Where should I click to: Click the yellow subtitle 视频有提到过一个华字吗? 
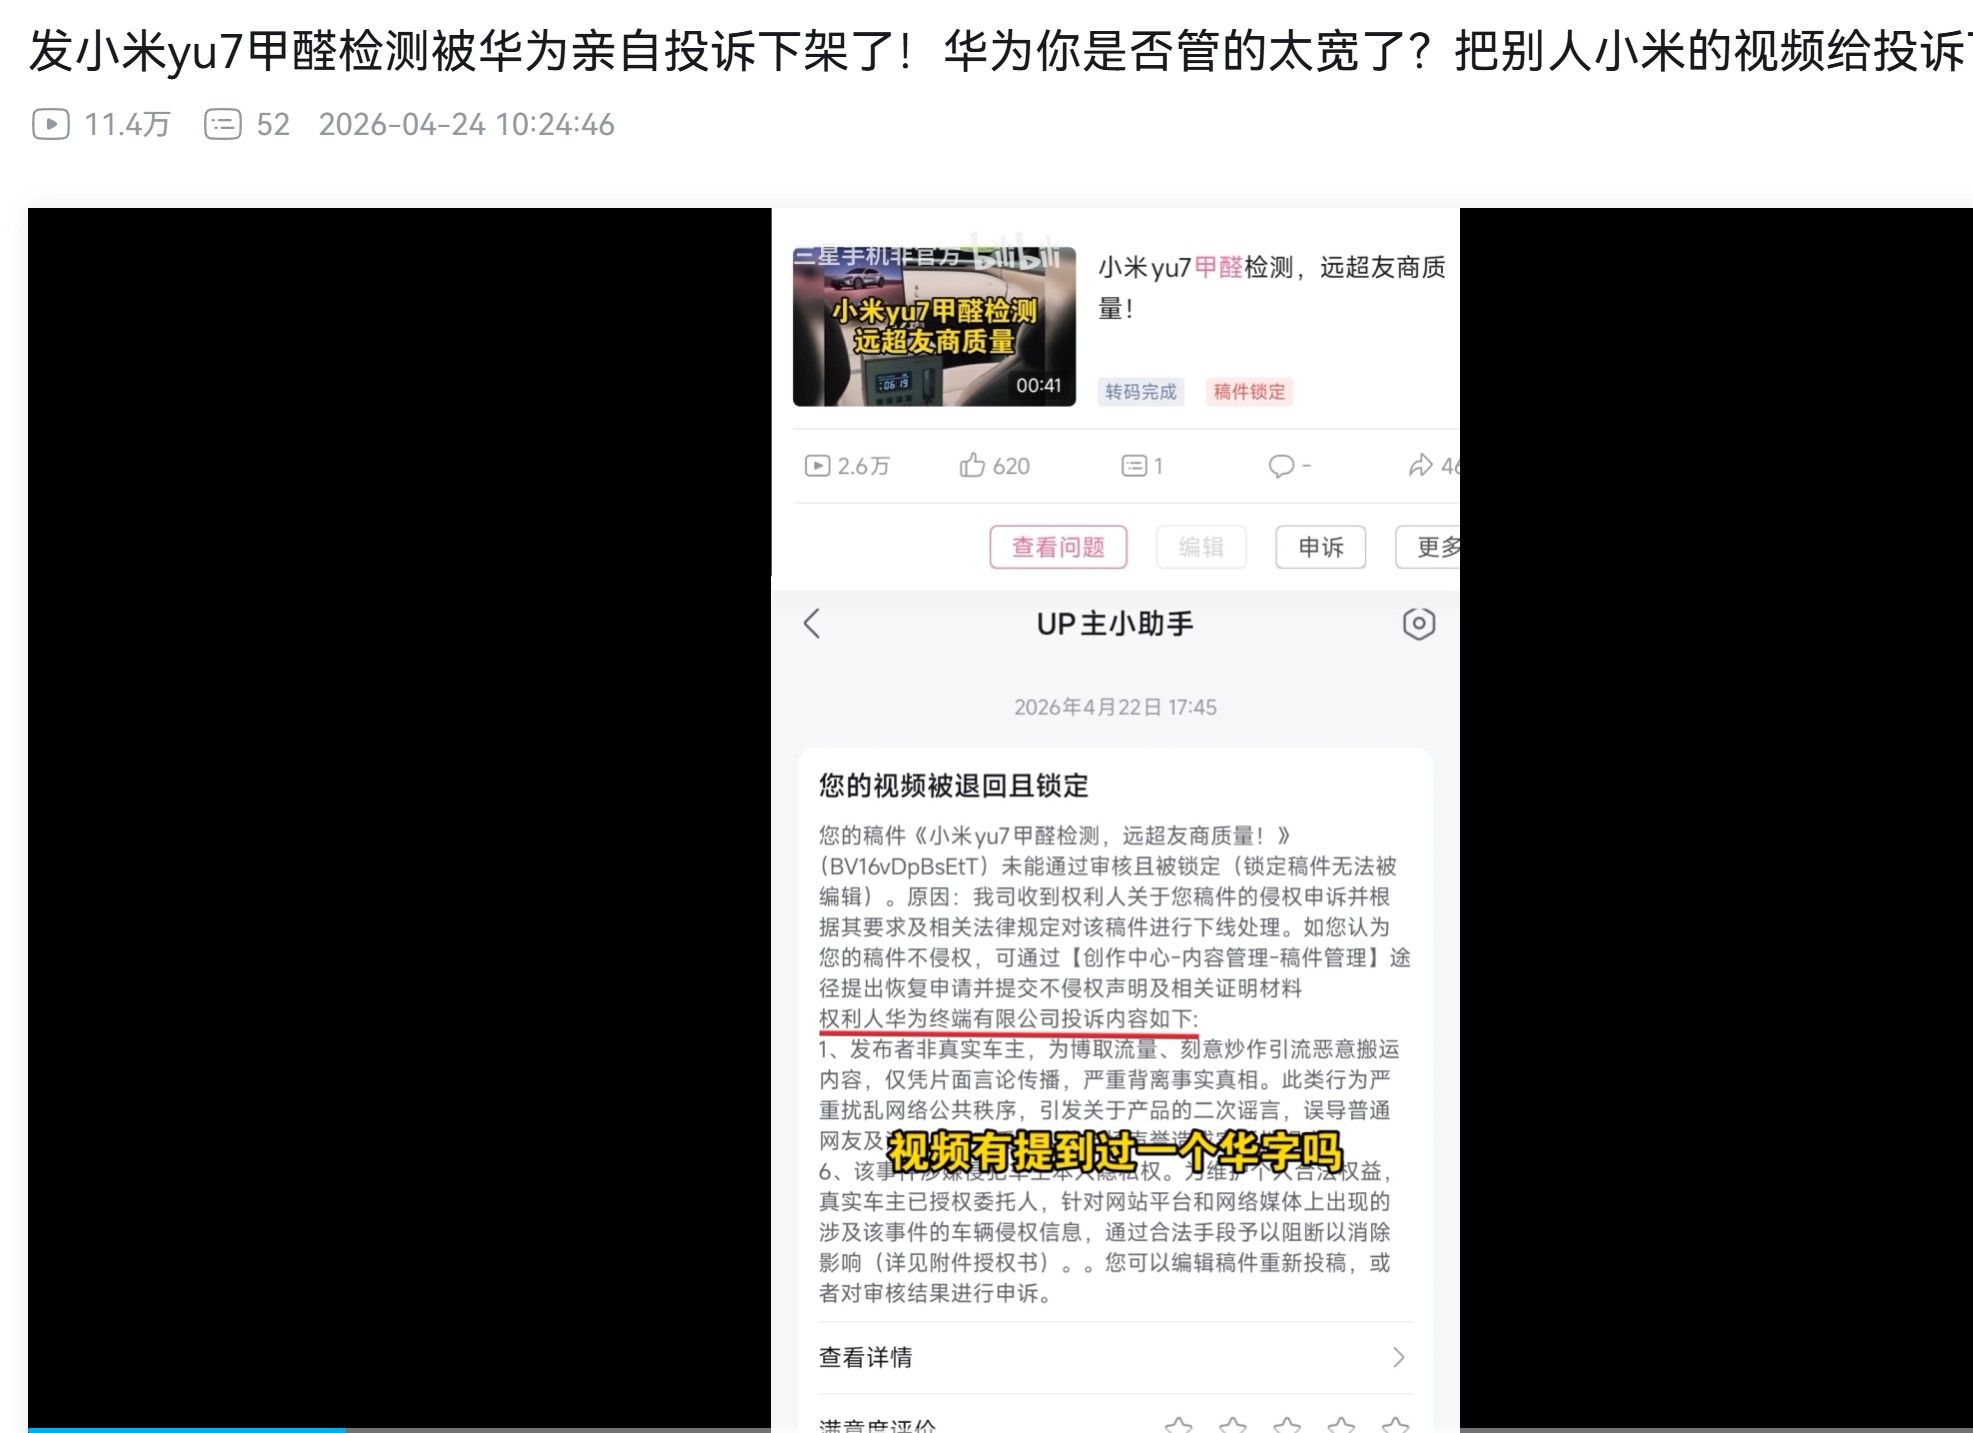[x=1115, y=1152]
